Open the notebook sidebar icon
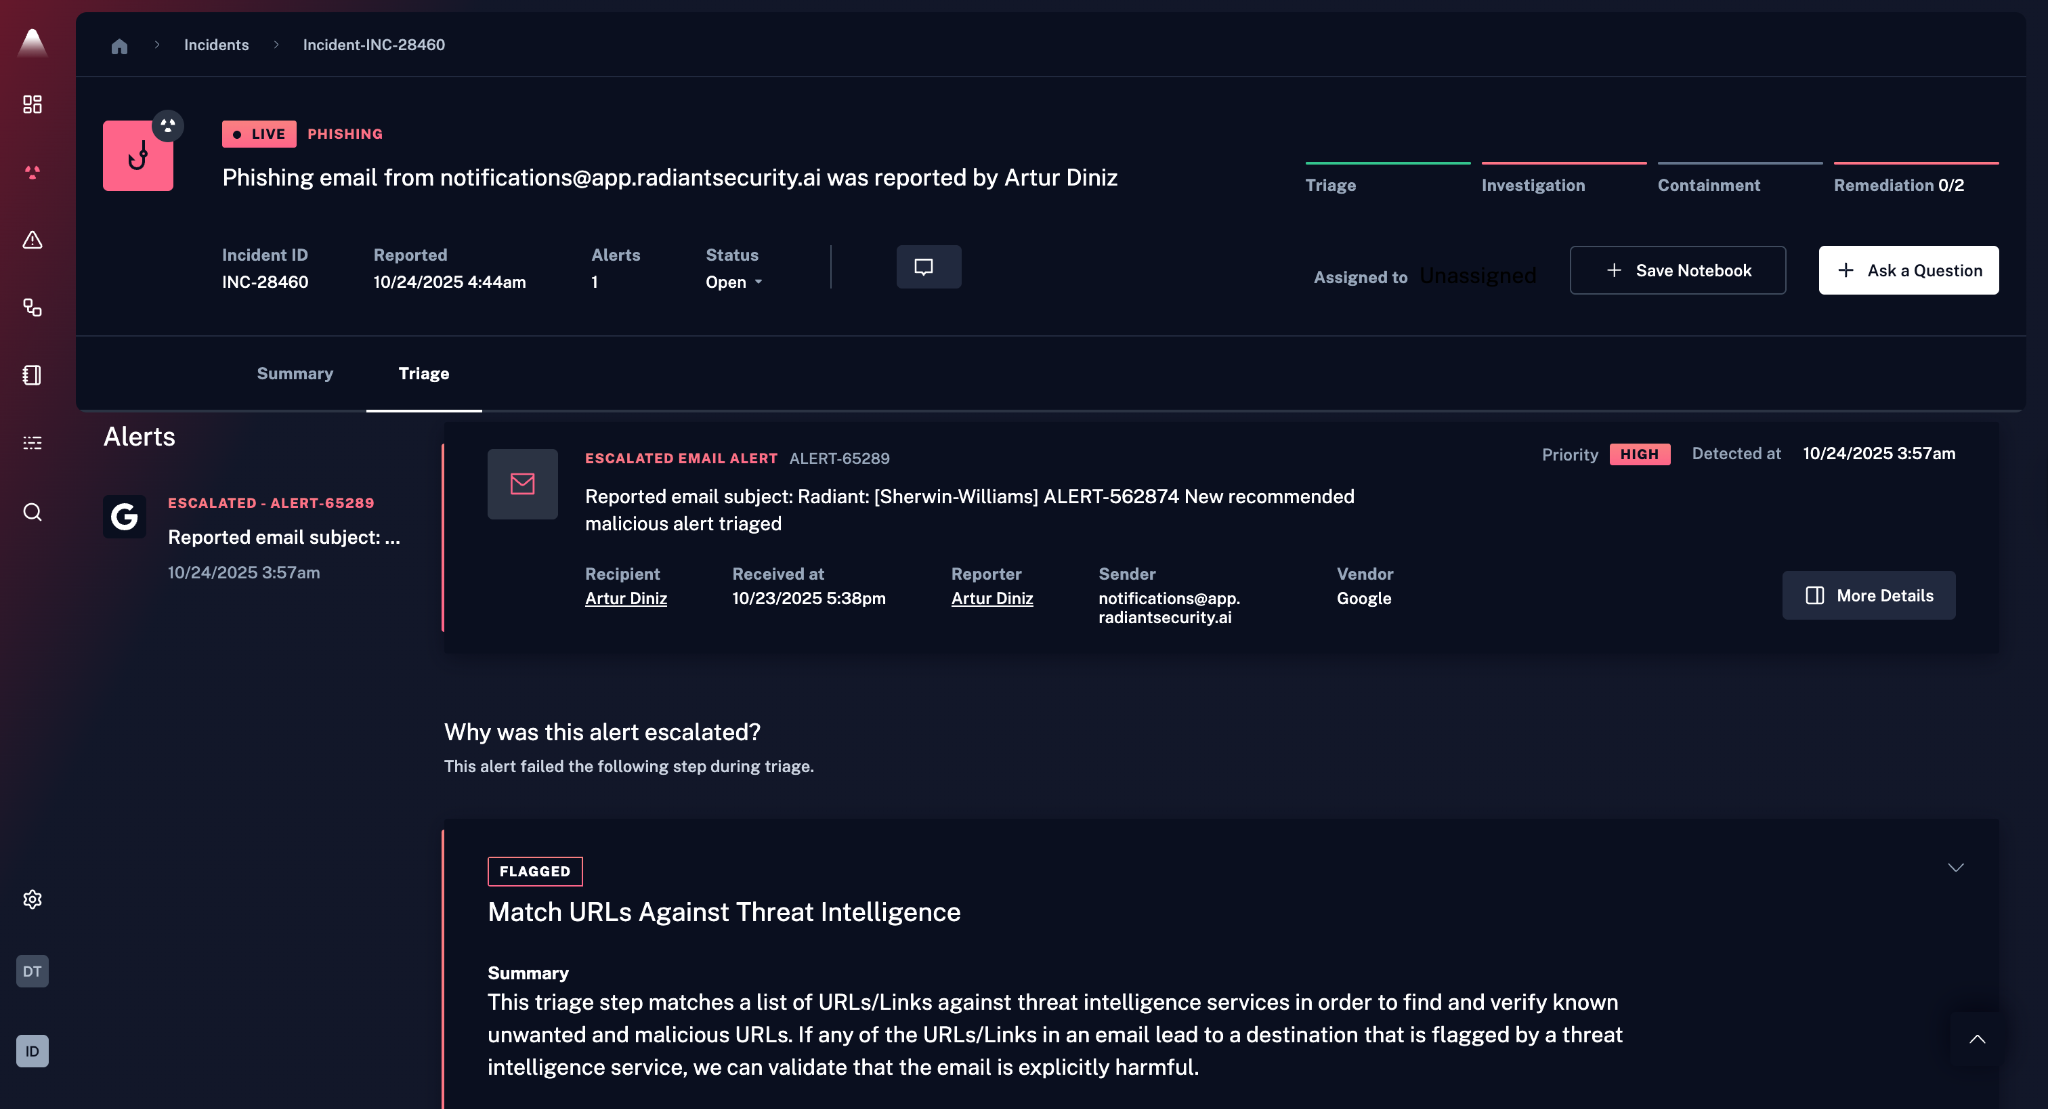 (32, 375)
